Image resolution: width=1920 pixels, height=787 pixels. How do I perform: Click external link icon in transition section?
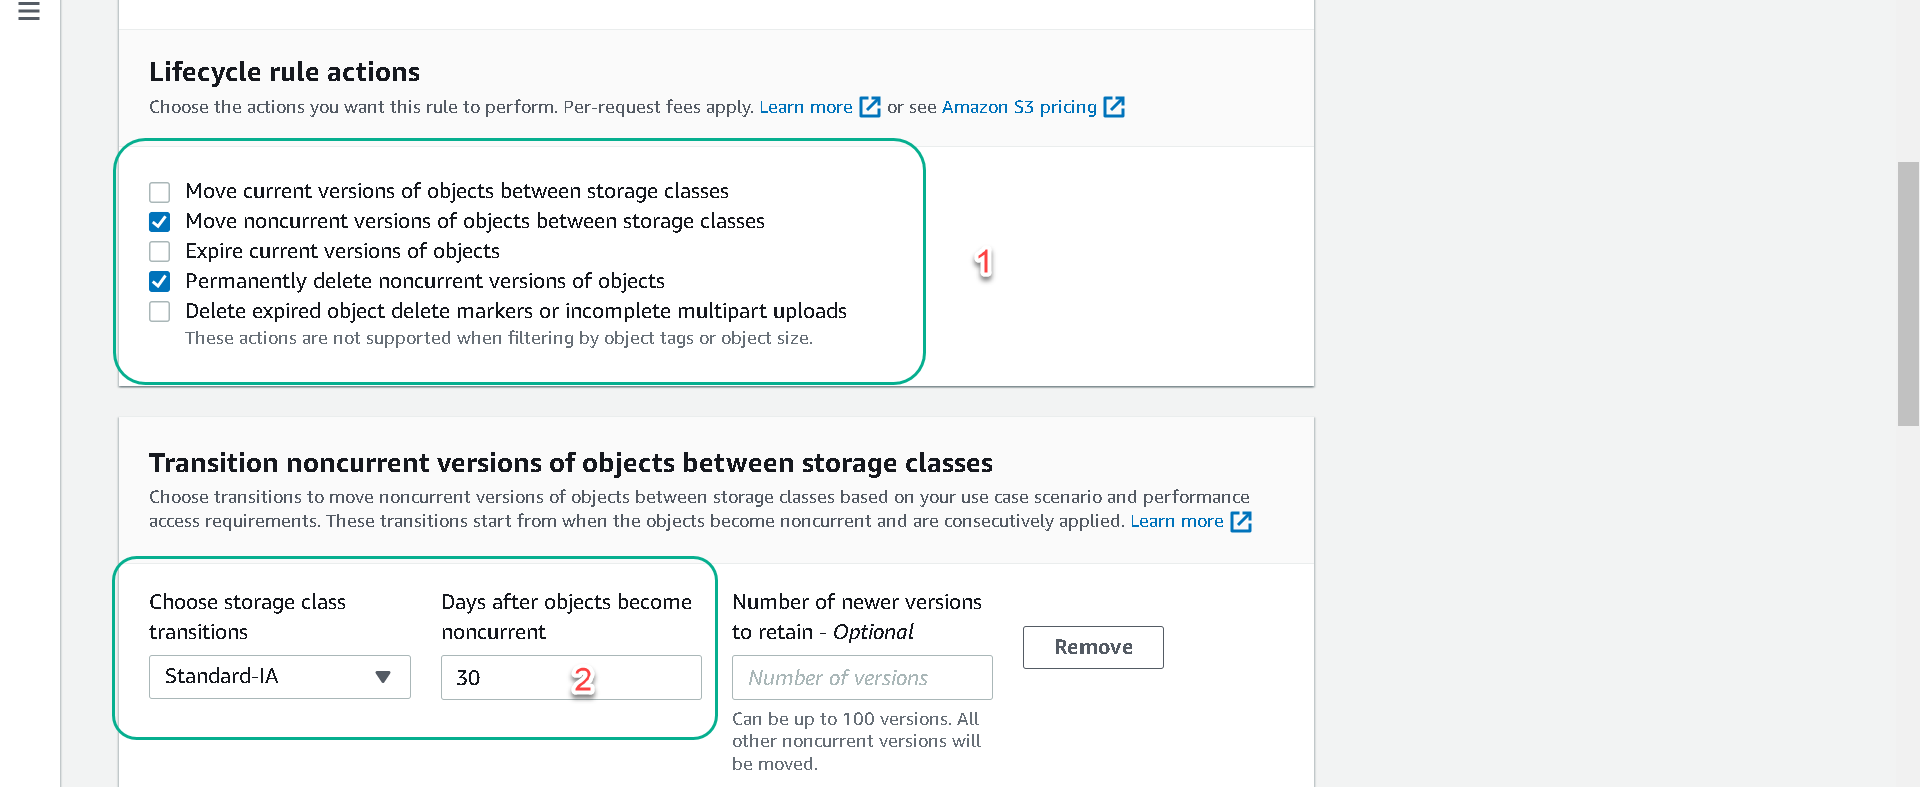click(1241, 521)
